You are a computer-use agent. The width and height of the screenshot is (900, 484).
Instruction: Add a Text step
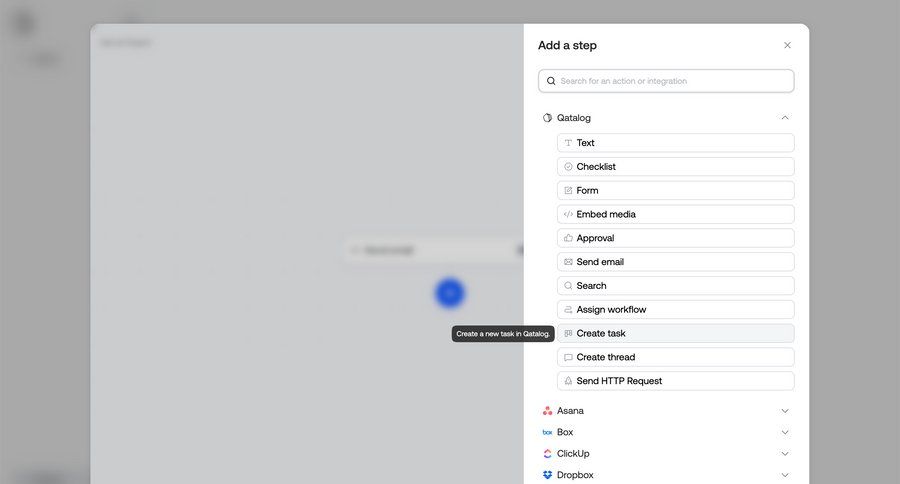tap(676, 143)
